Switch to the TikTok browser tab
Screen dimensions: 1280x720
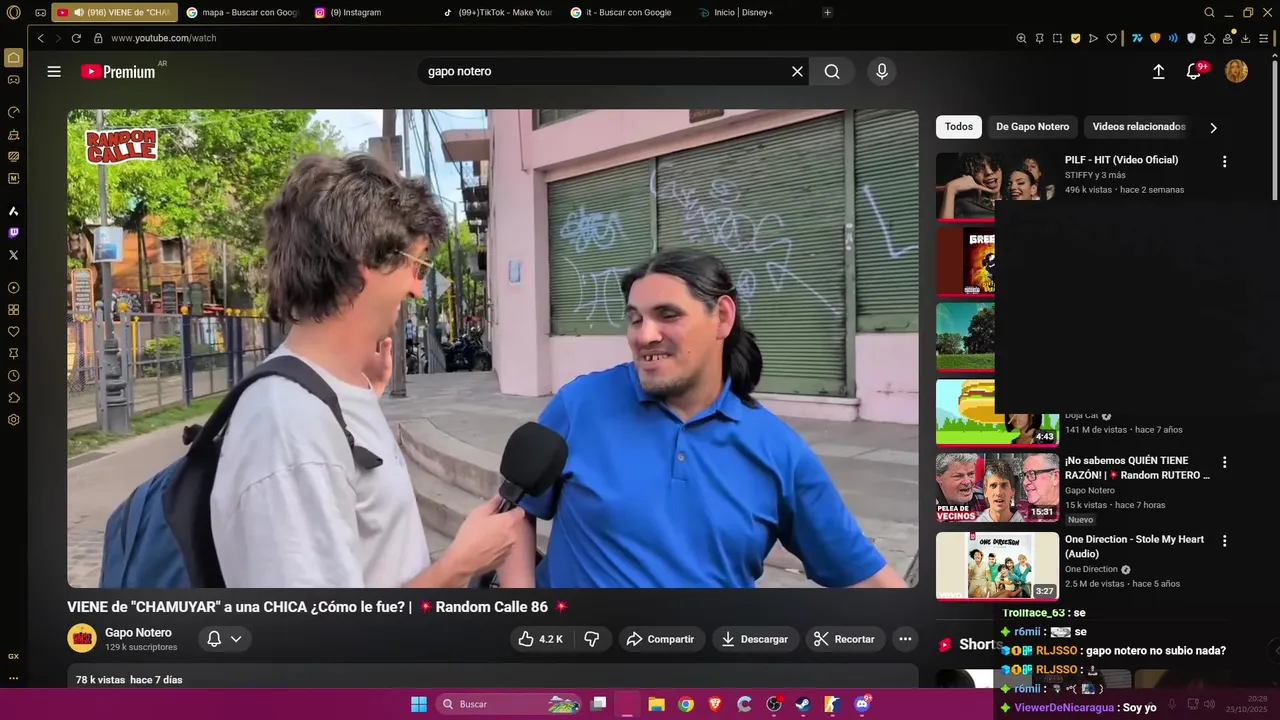click(497, 12)
